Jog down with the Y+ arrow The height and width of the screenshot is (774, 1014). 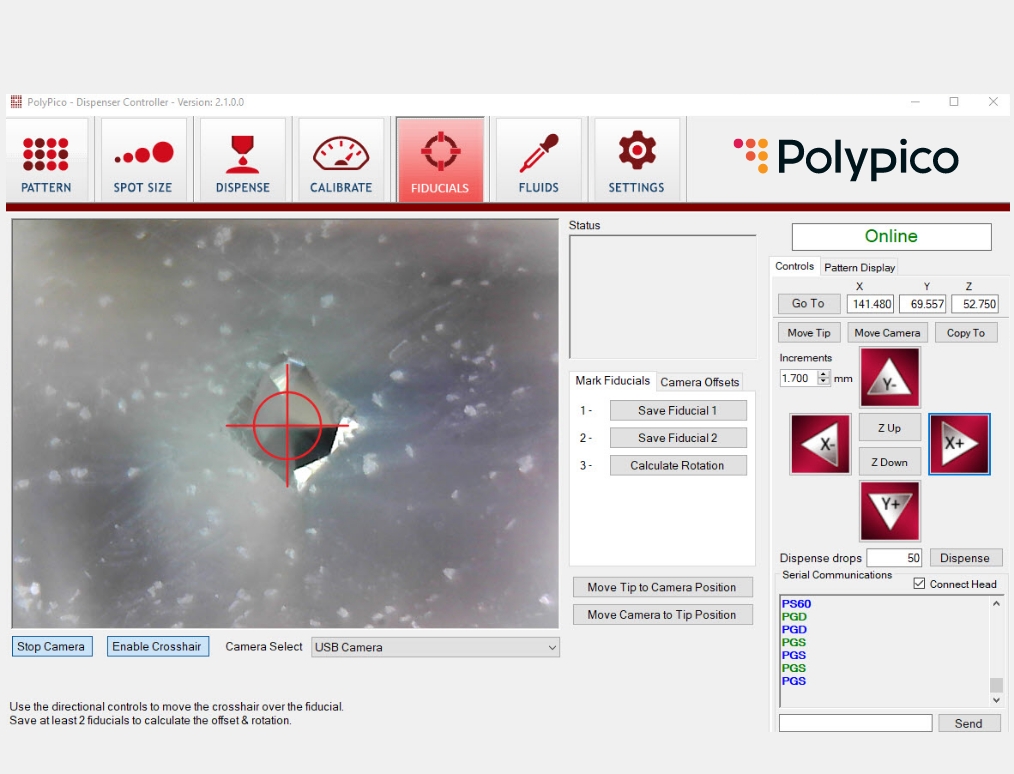(x=889, y=511)
